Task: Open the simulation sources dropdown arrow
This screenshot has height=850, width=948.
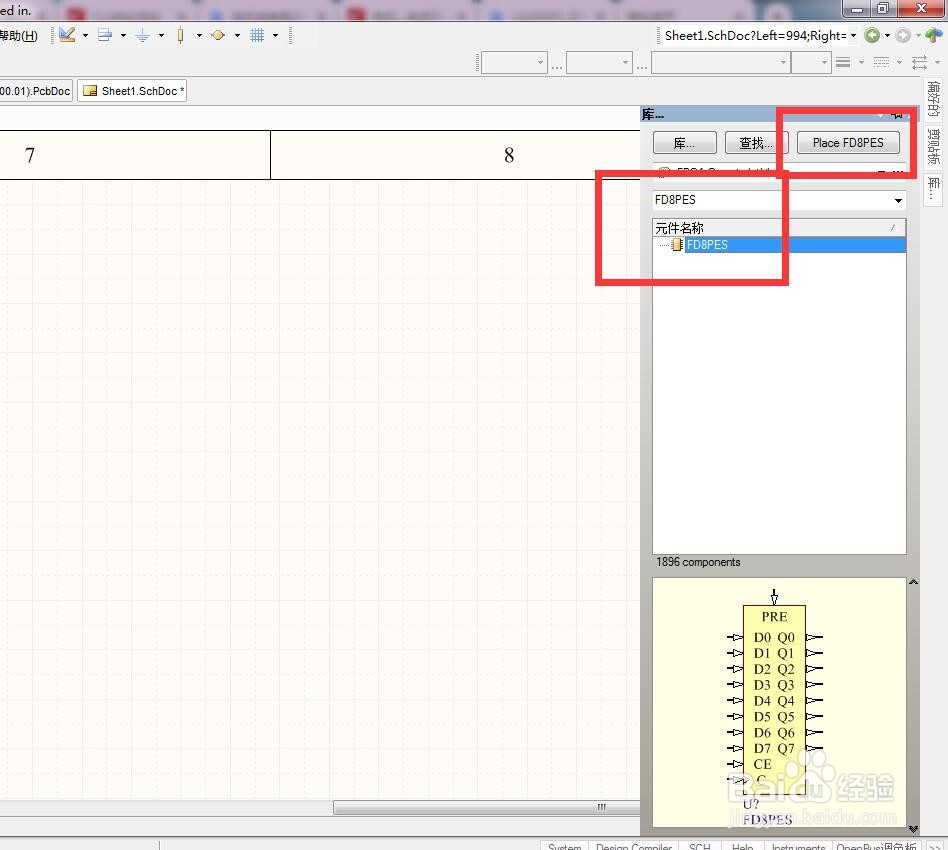Action: (238, 36)
